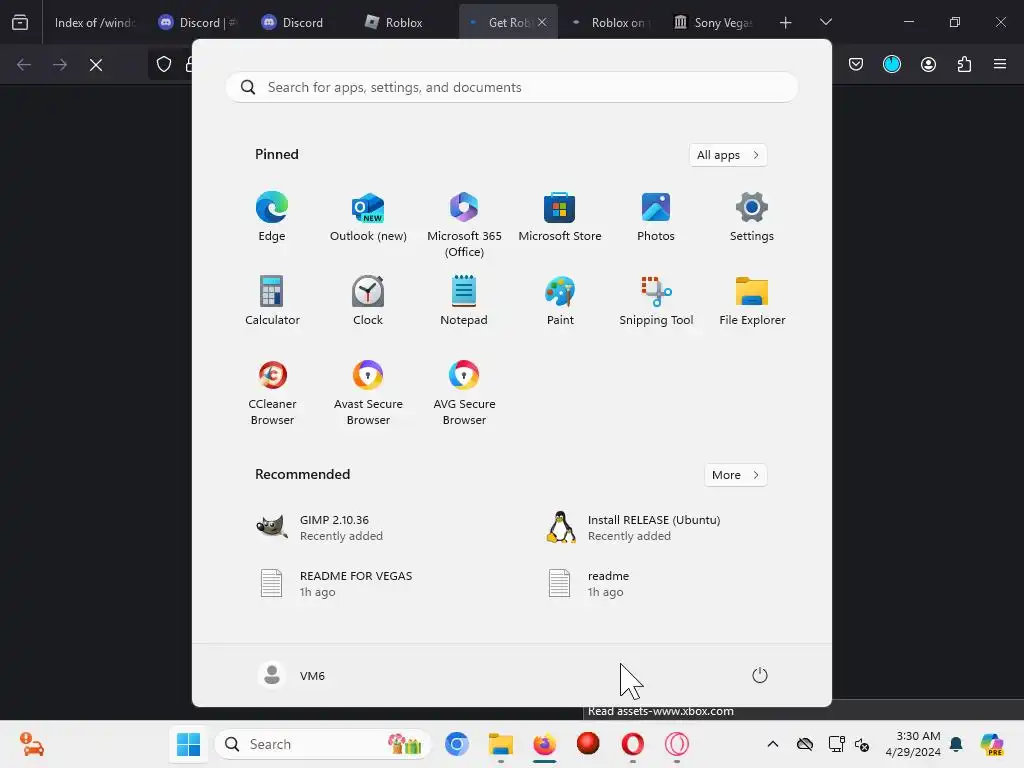
Task: Expand the All apps list
Action: [728, 155]
